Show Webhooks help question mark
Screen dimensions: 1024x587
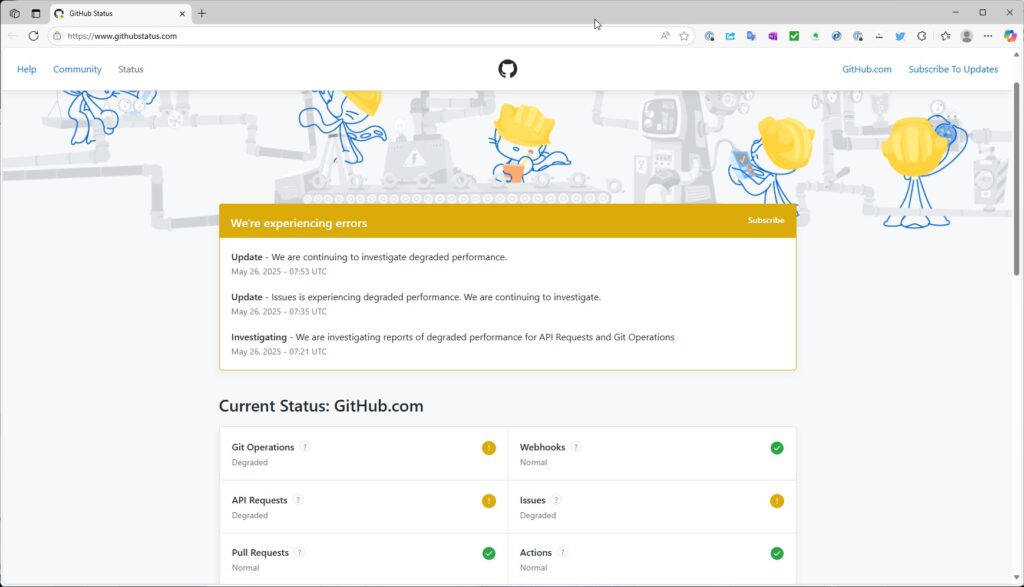(x=576, y=447)
